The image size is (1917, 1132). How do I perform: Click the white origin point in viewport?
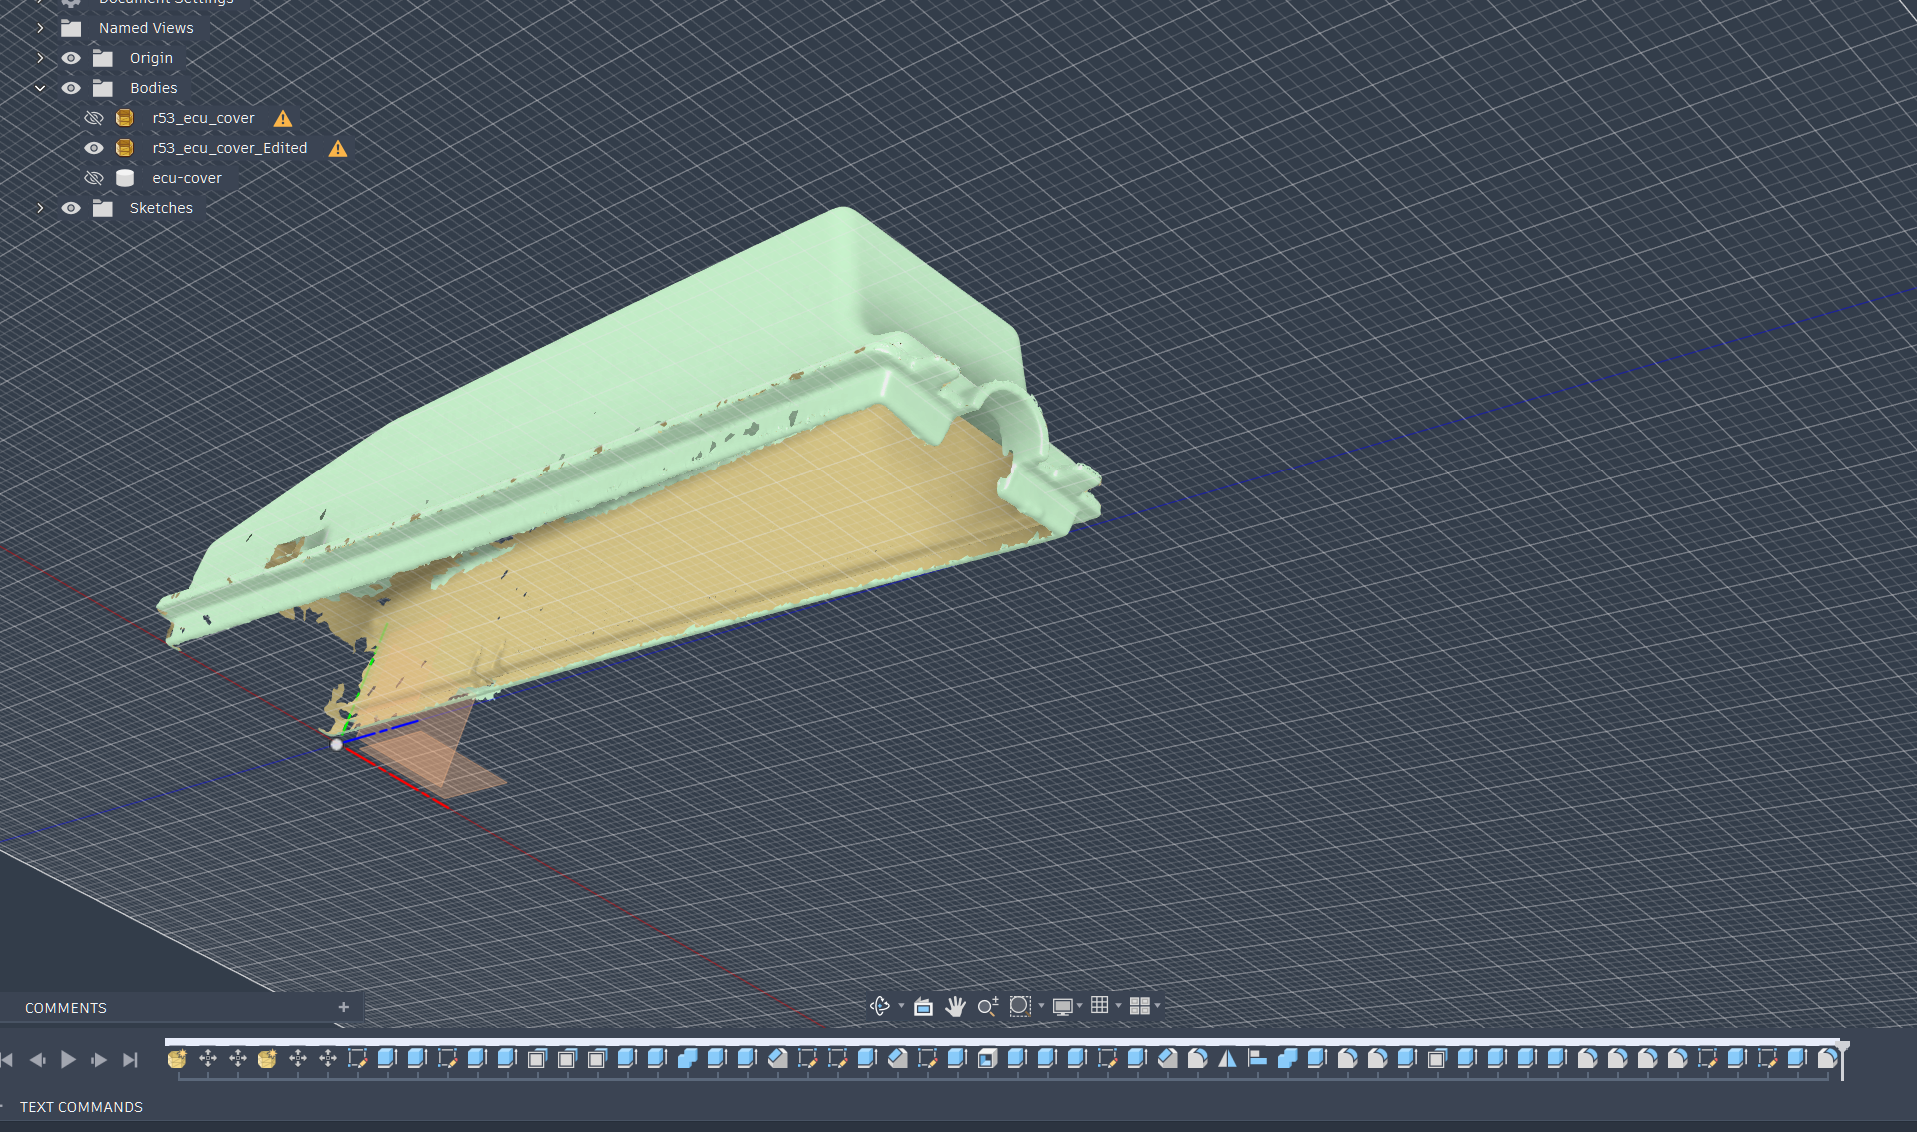pos(337,744)
